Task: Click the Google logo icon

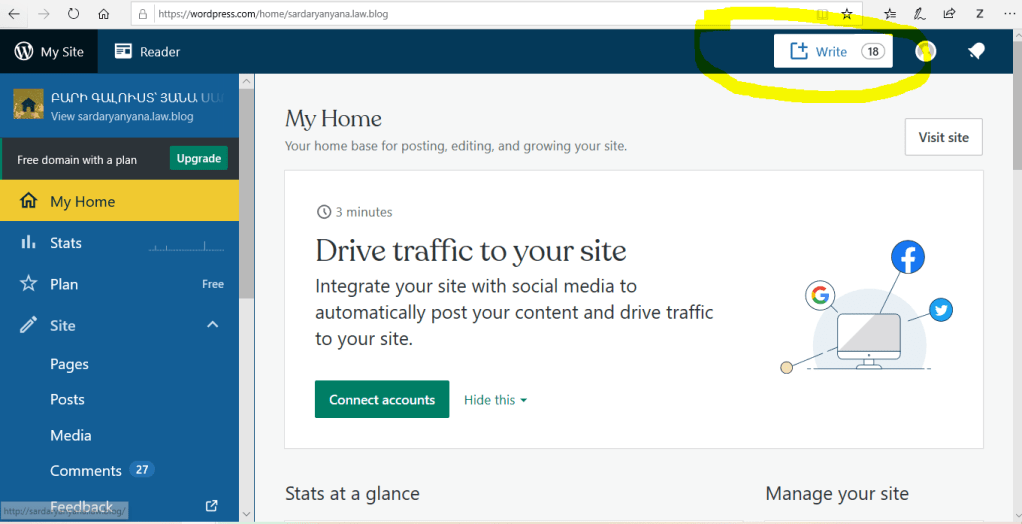Action: click(x=820, y=295)
